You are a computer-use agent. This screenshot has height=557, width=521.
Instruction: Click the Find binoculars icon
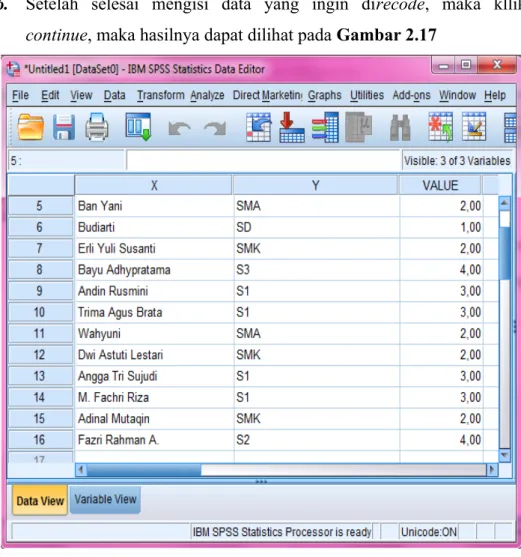(400, 128)
